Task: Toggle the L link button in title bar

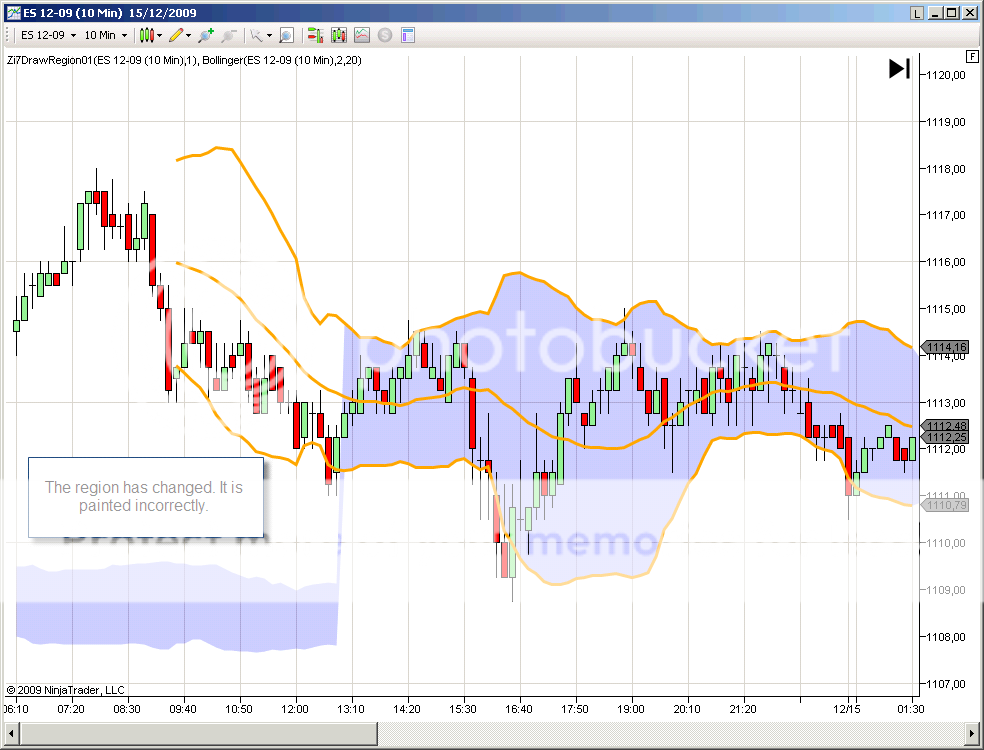Action: click(x=917, y=13)
